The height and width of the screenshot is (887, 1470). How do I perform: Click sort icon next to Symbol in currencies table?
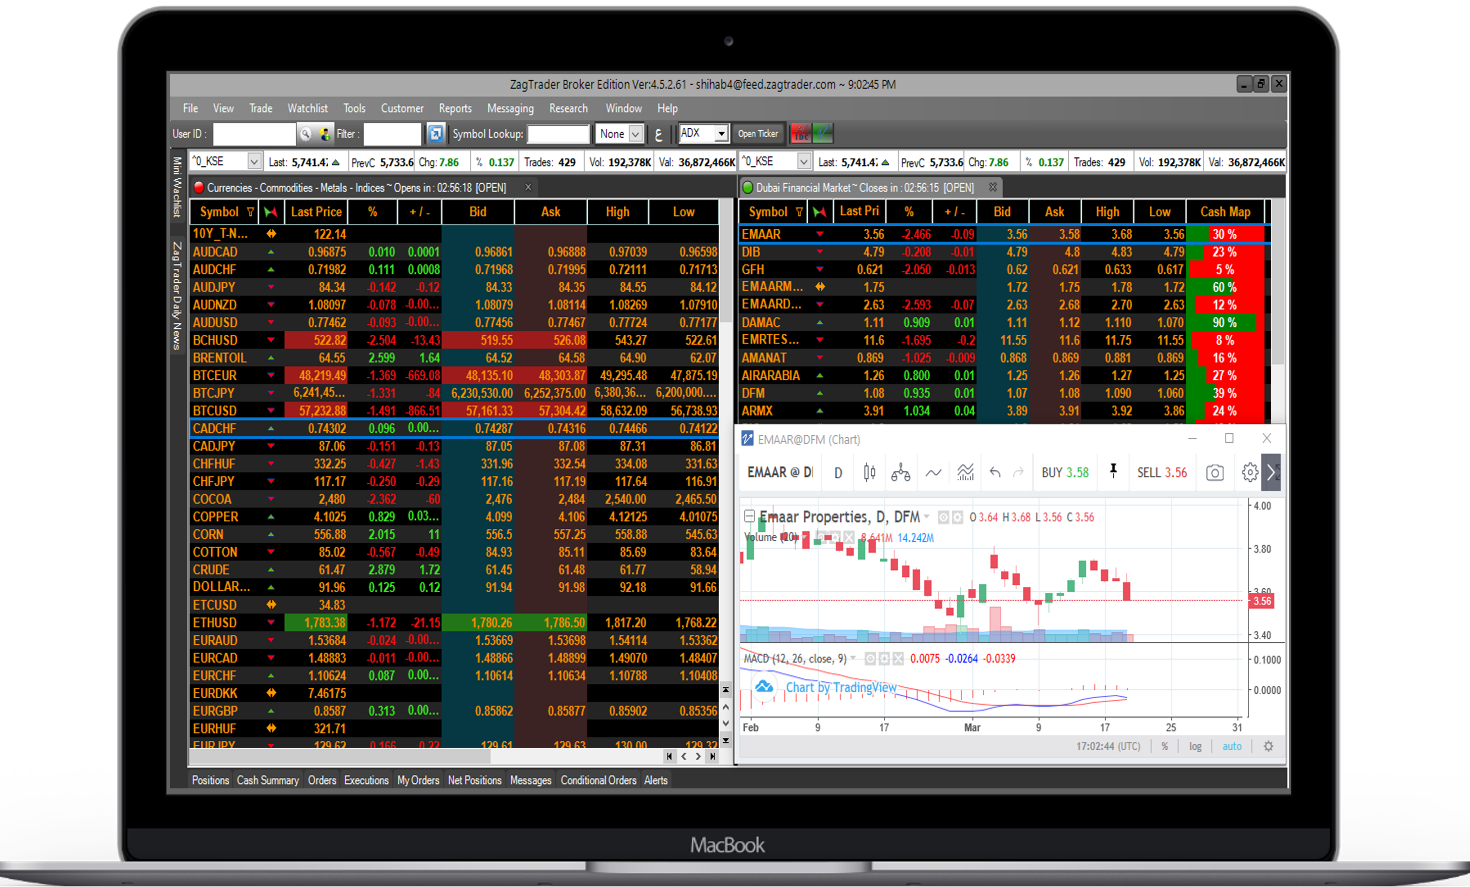[x=251, y=212]
